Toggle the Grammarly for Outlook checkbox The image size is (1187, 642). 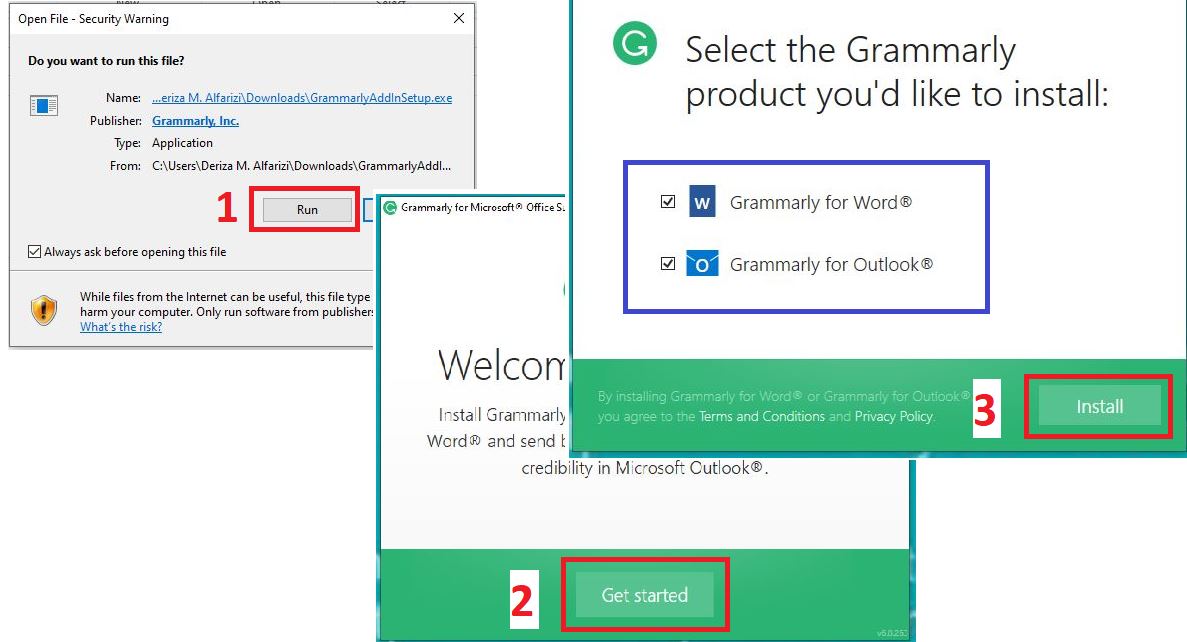coord(668,263)
